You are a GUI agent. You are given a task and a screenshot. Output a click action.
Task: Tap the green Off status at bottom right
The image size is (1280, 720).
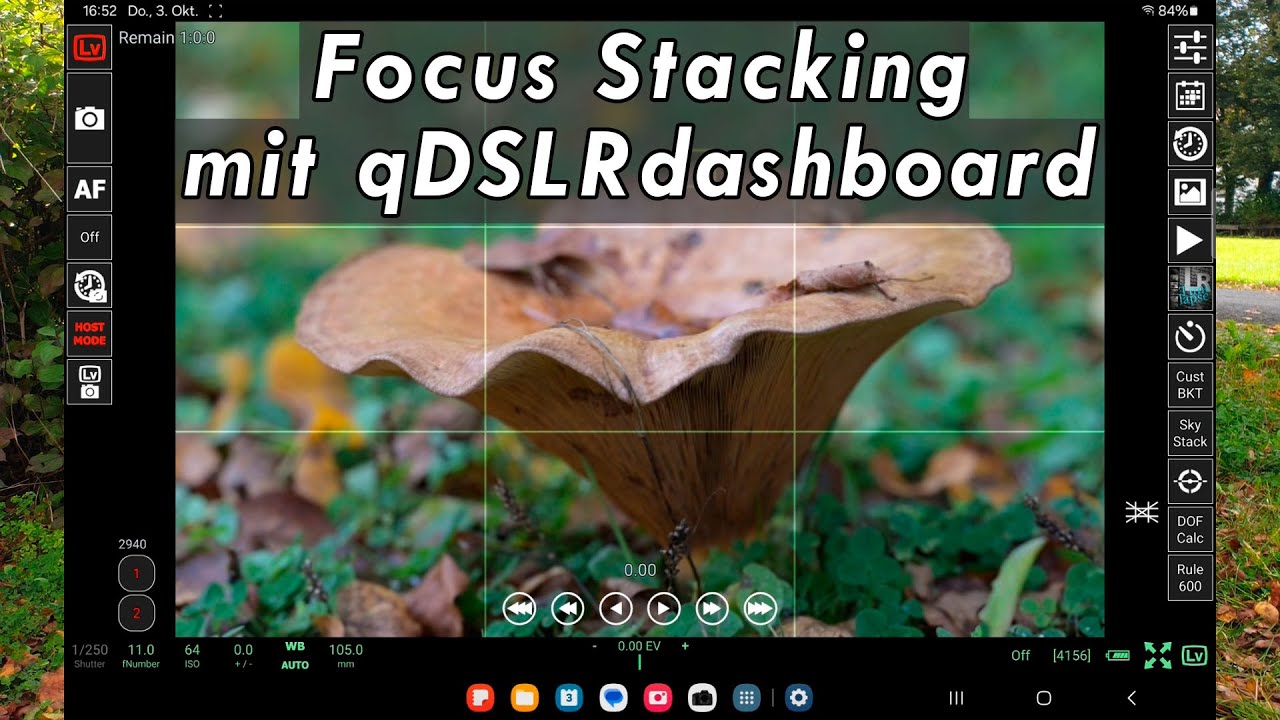(1020, 656)
